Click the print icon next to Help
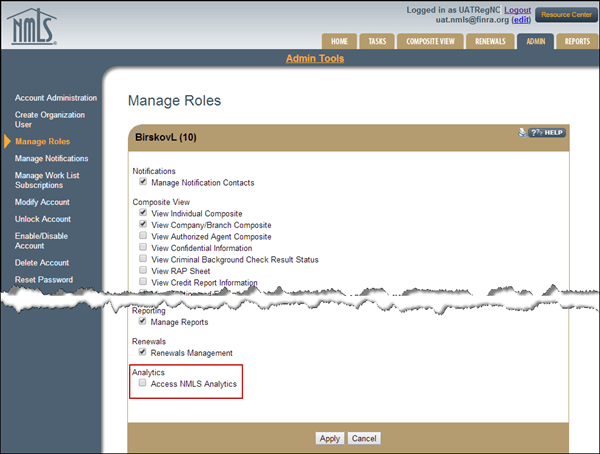This screenshot has height=454, width=600. click(522, 132)
